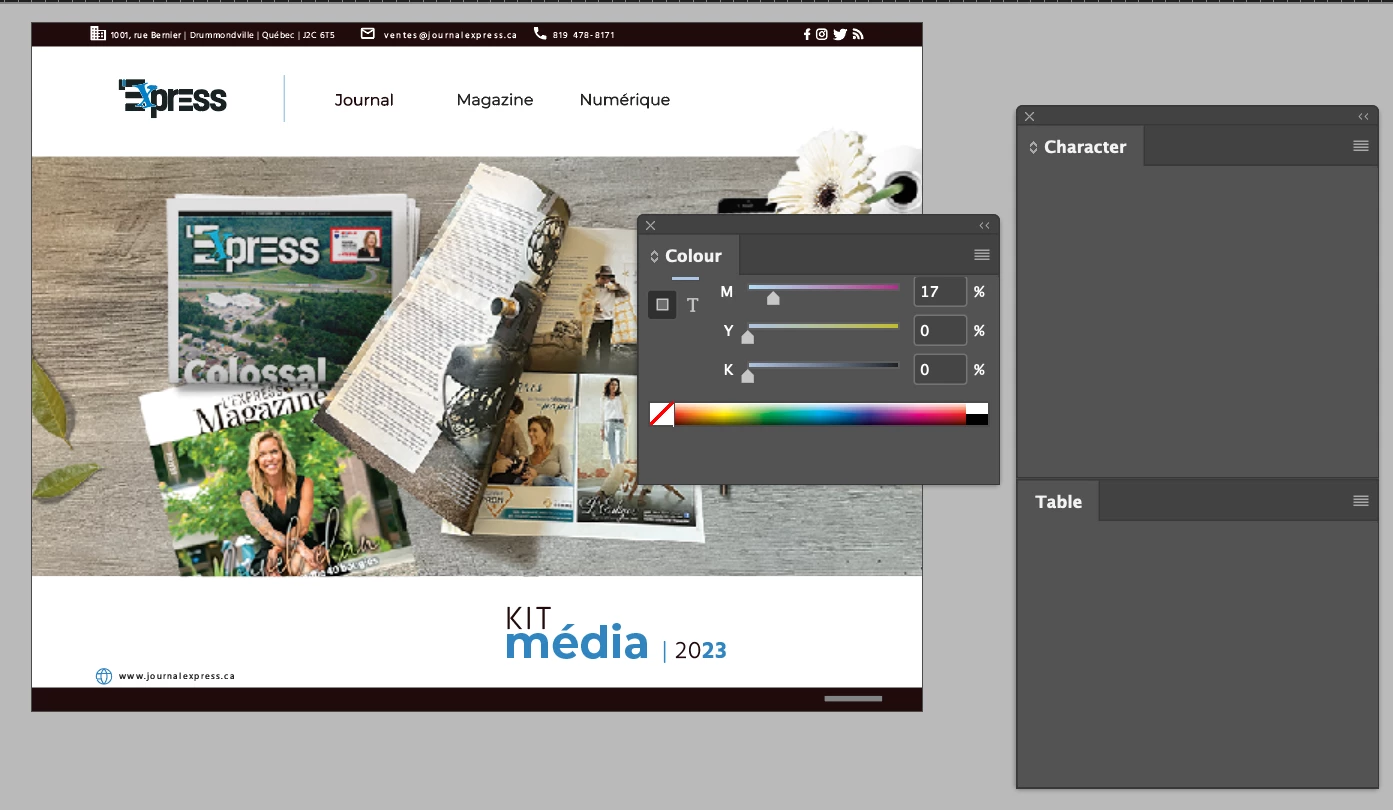Click the Magazine navigation item in the document
Screen dimensions: 1393x810
click(x=495, y=100)
